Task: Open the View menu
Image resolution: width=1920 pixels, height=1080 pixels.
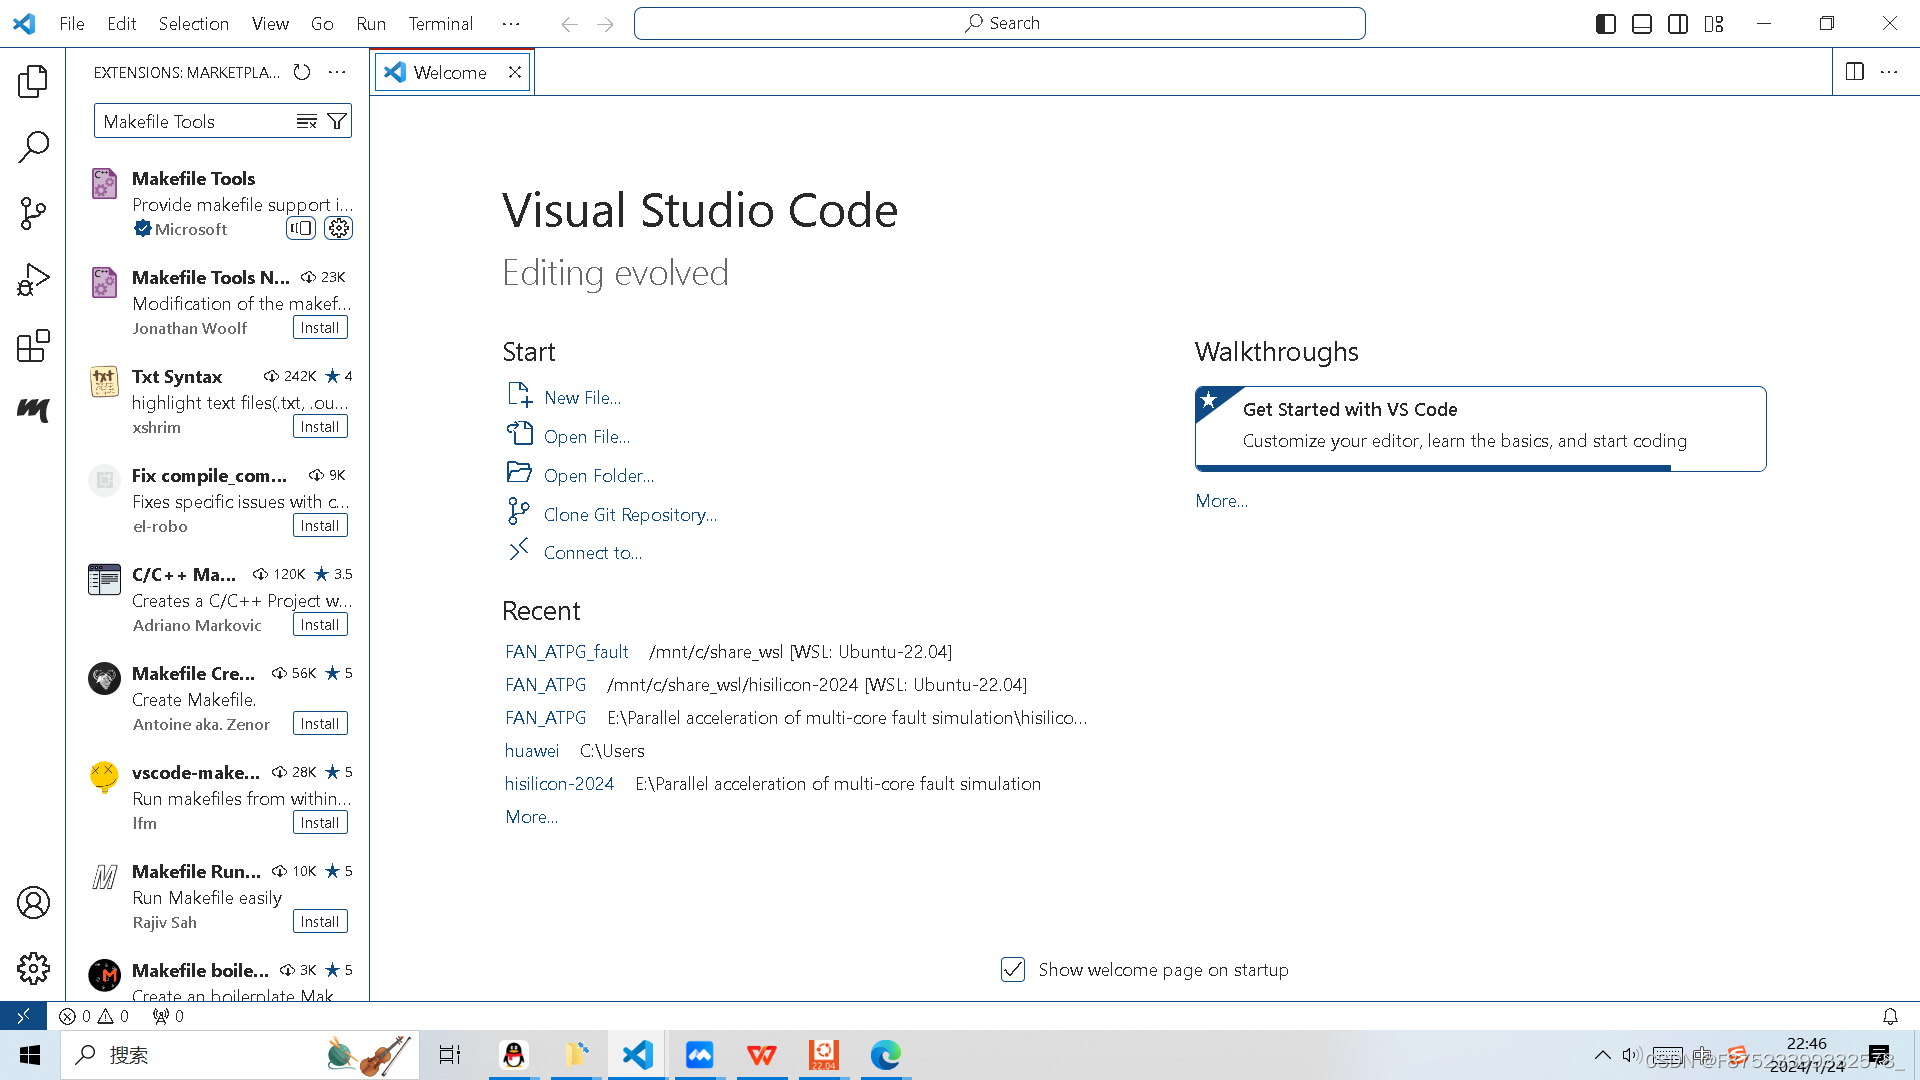Action: point(270,24)
